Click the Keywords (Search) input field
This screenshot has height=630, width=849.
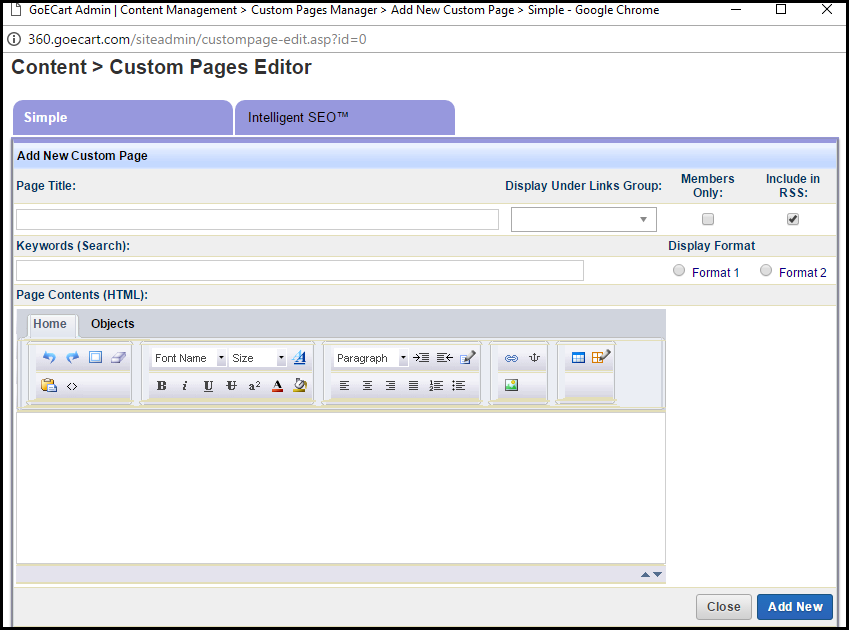pyautogui.click(x=300, y=271)
